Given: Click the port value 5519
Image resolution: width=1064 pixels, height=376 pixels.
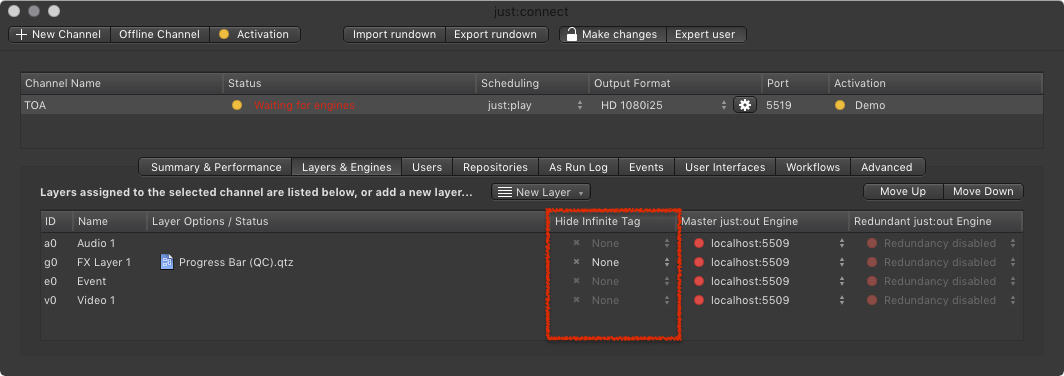Looking at the screenshot, I should pos(778,105).
